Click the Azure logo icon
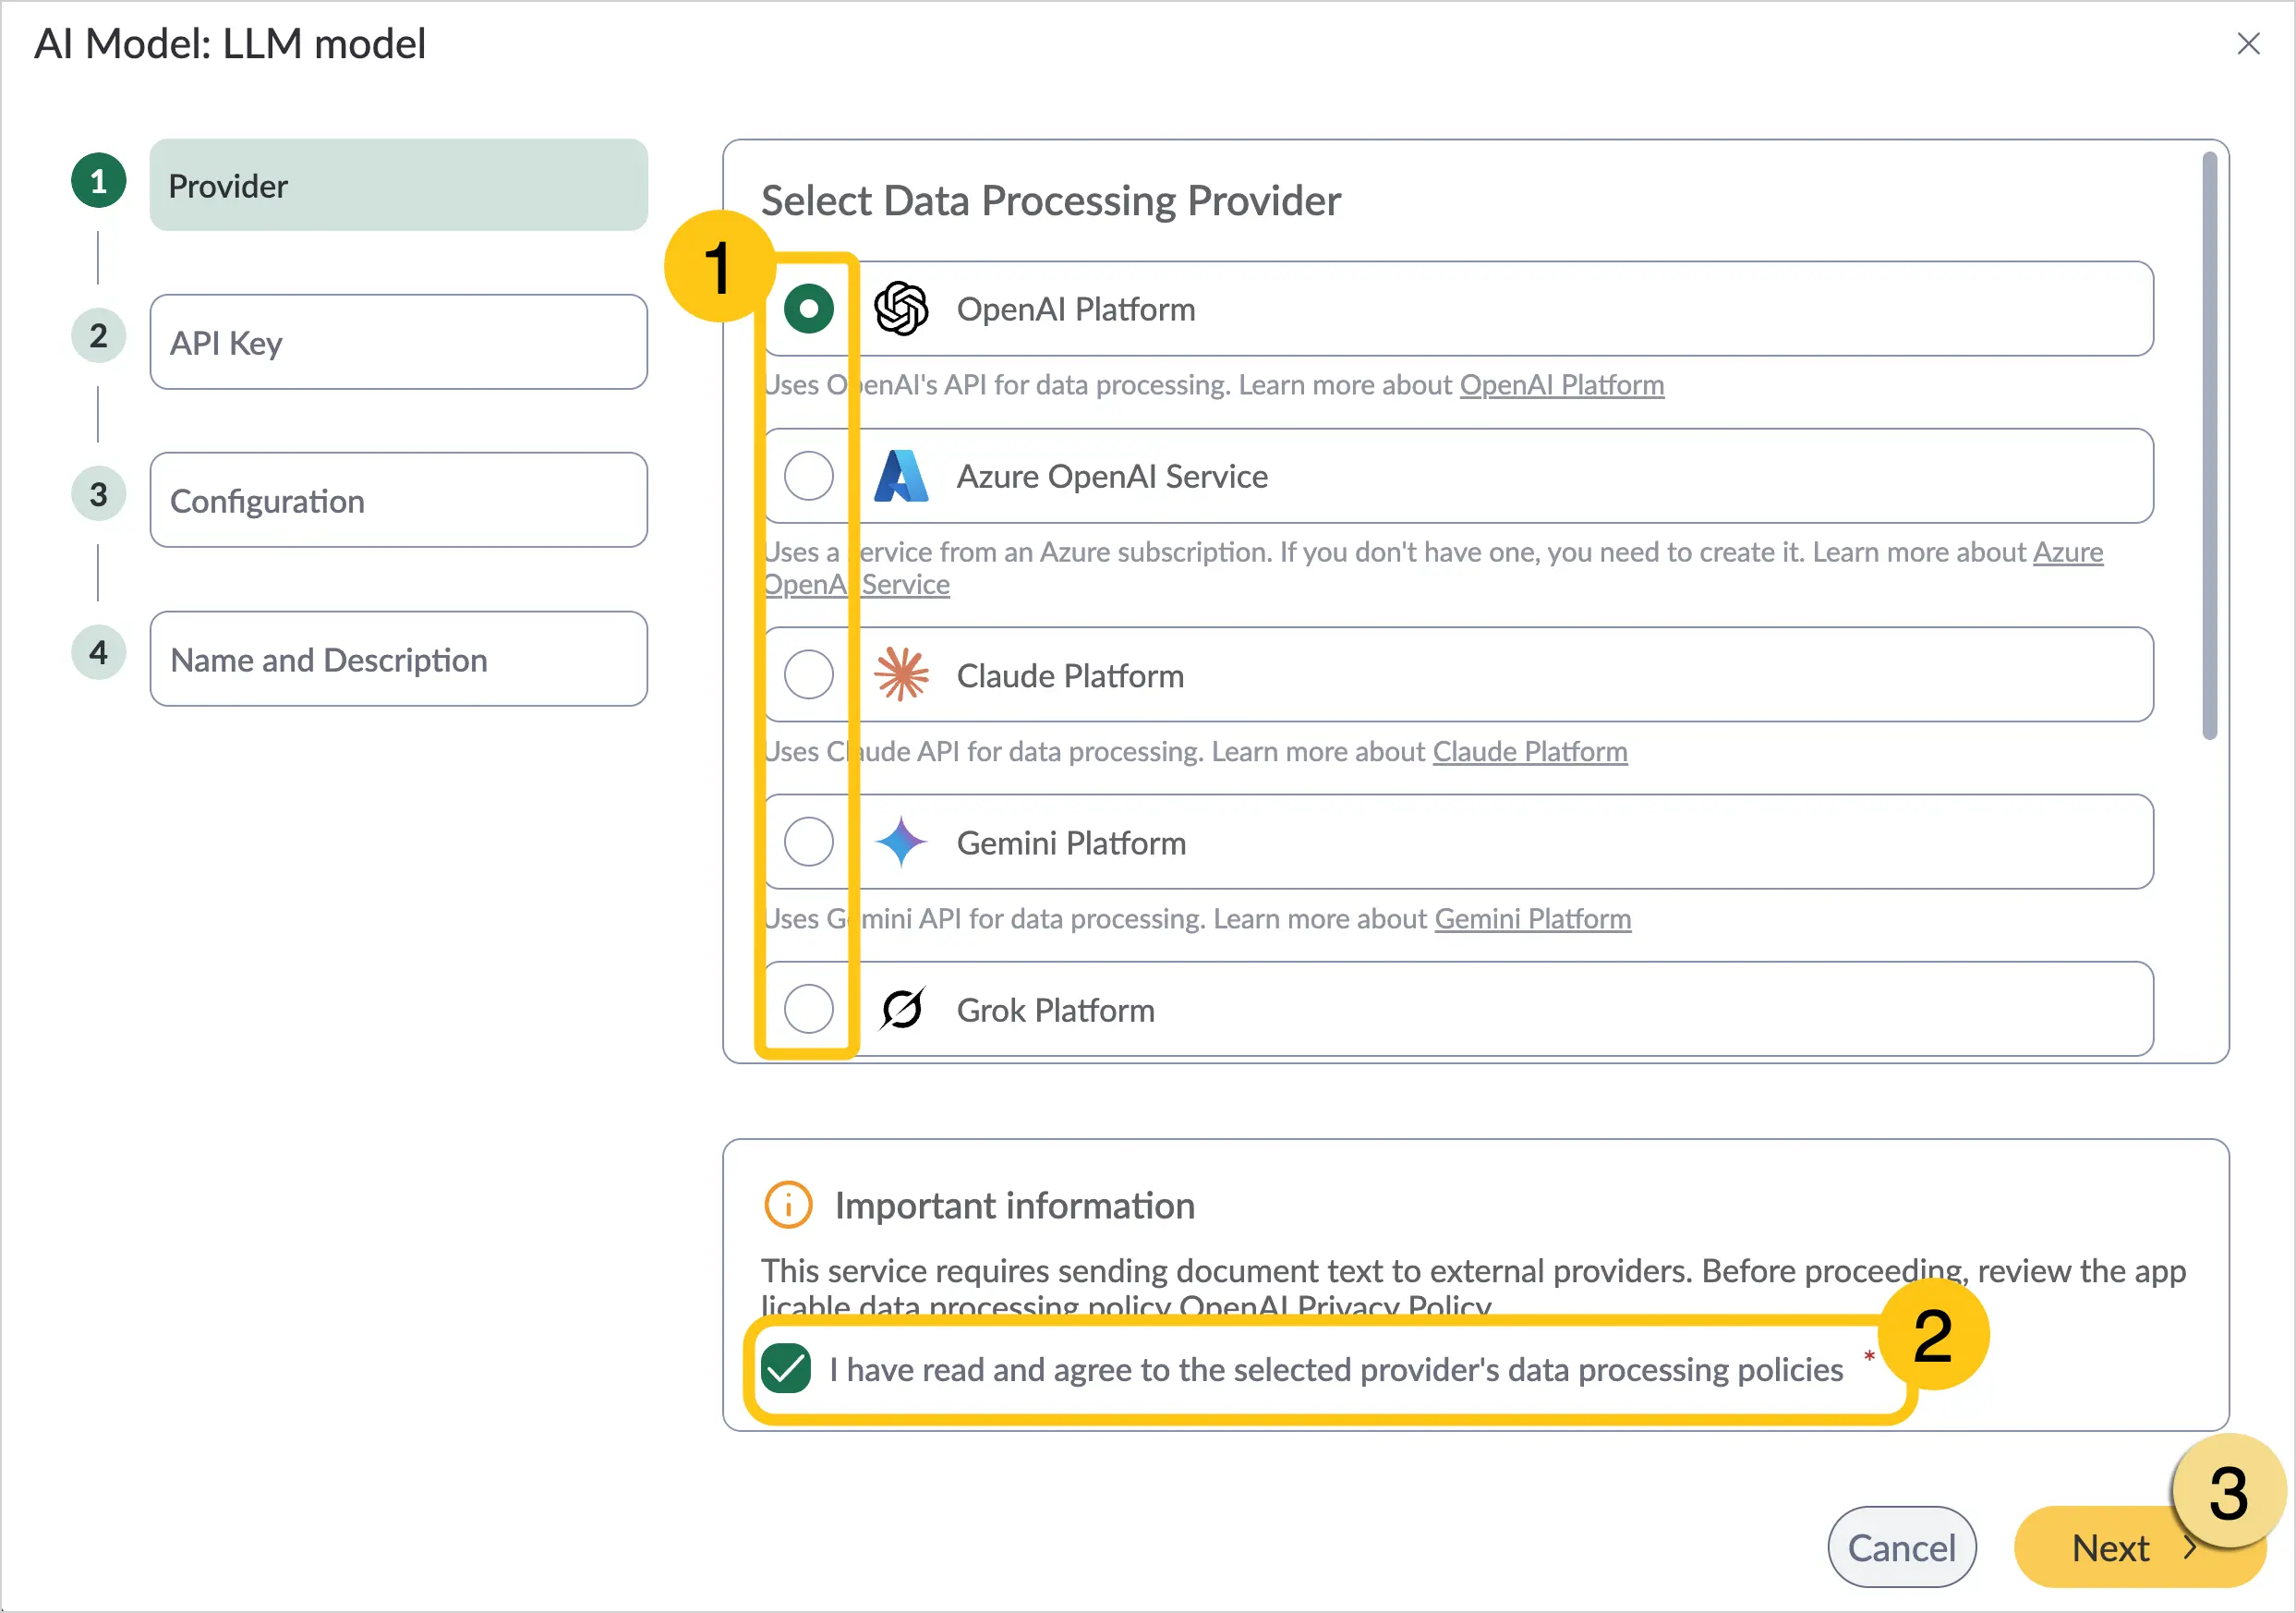Screen dimensions: 2296x1613 tap(900, 475)
